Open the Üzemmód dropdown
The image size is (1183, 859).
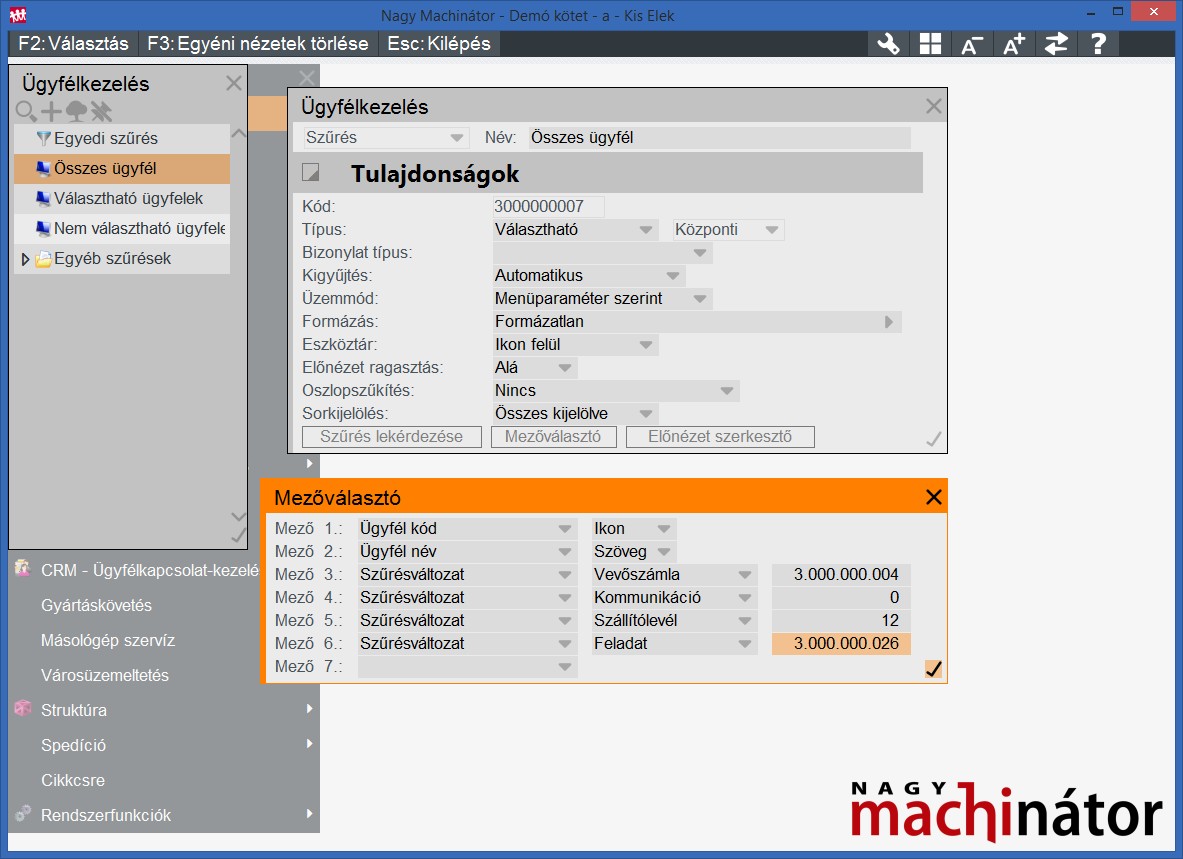coord(700,299)
